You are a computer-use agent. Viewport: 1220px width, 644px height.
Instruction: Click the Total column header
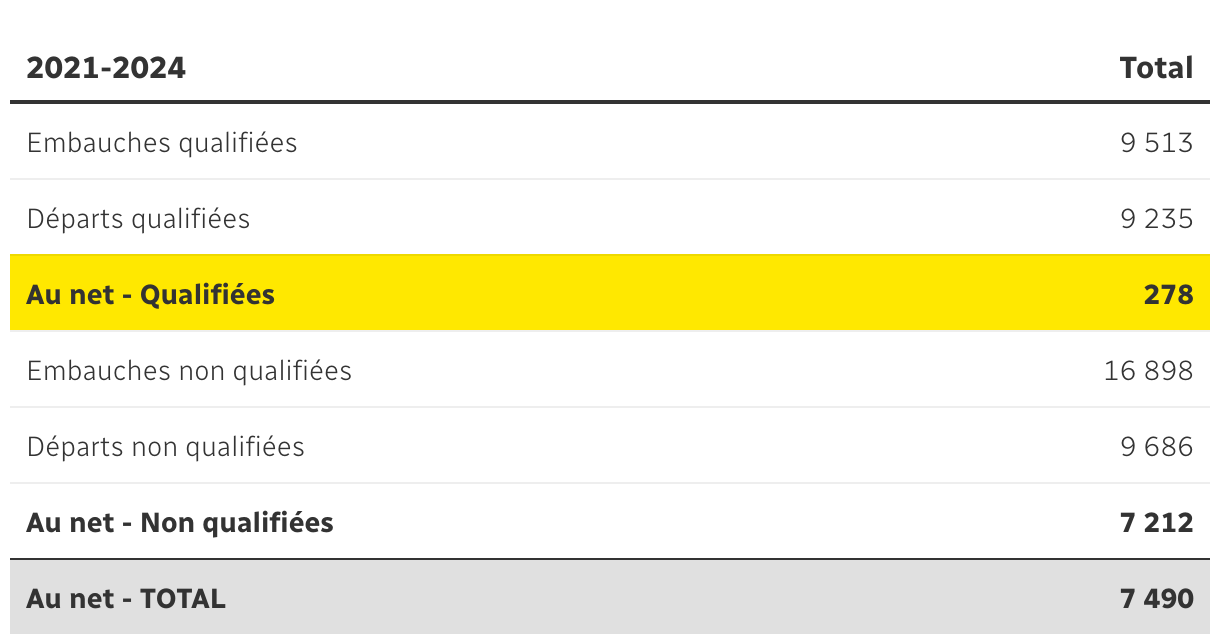pyautogui.click(x=1156, y=68)
